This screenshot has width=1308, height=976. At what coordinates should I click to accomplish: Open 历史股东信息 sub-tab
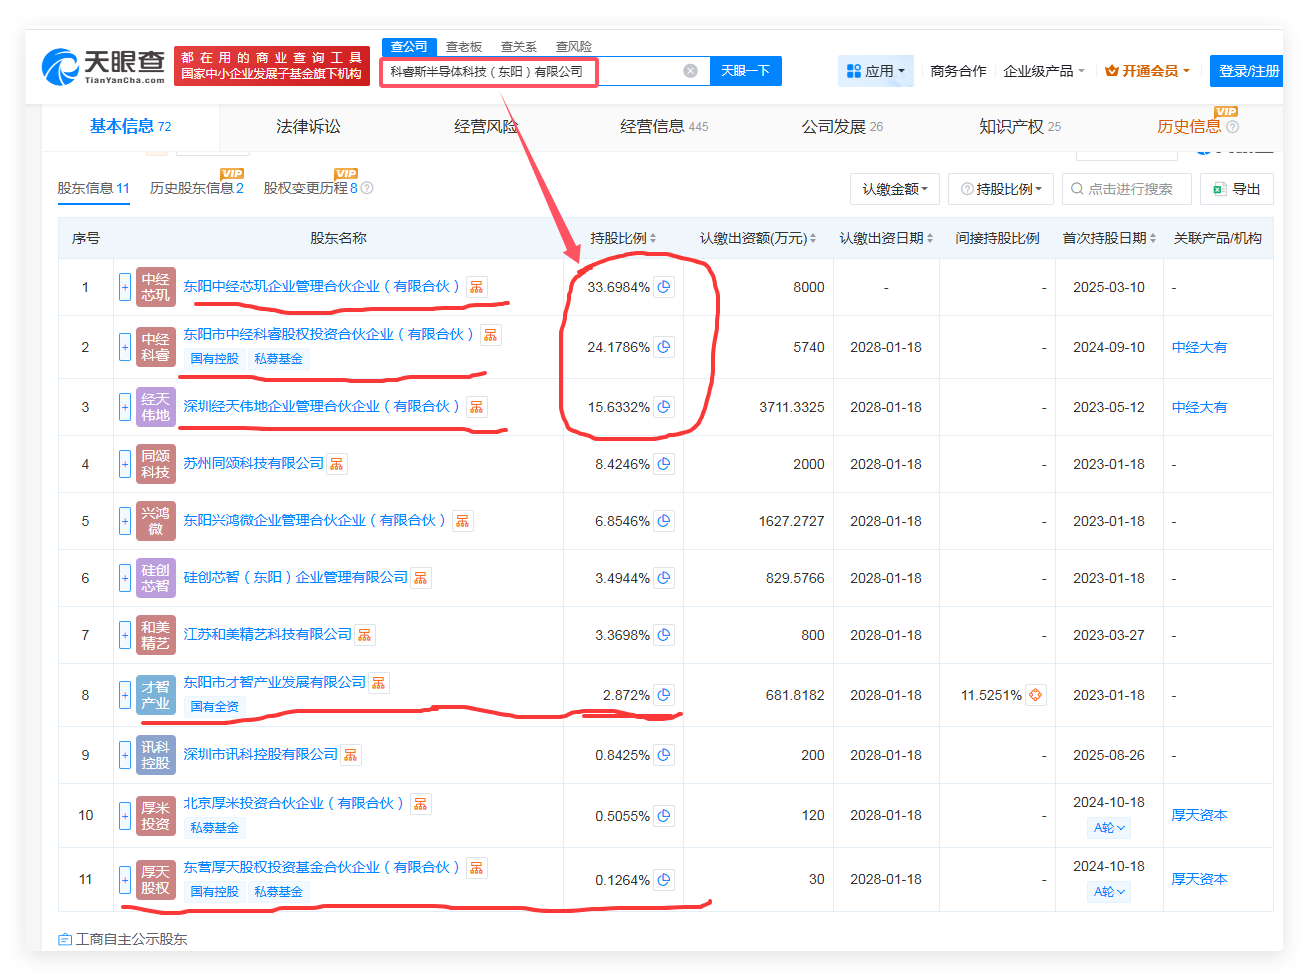(x=197, y=188)
